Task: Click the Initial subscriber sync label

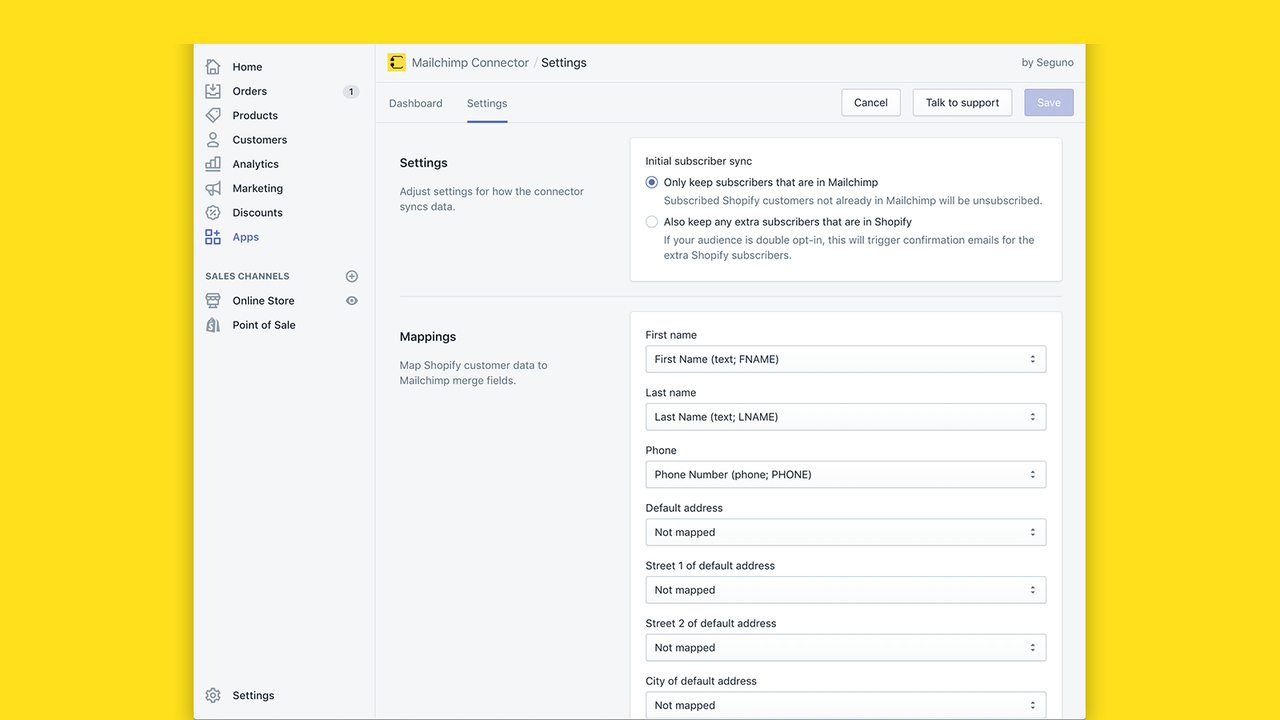Action: click(699, 161)
